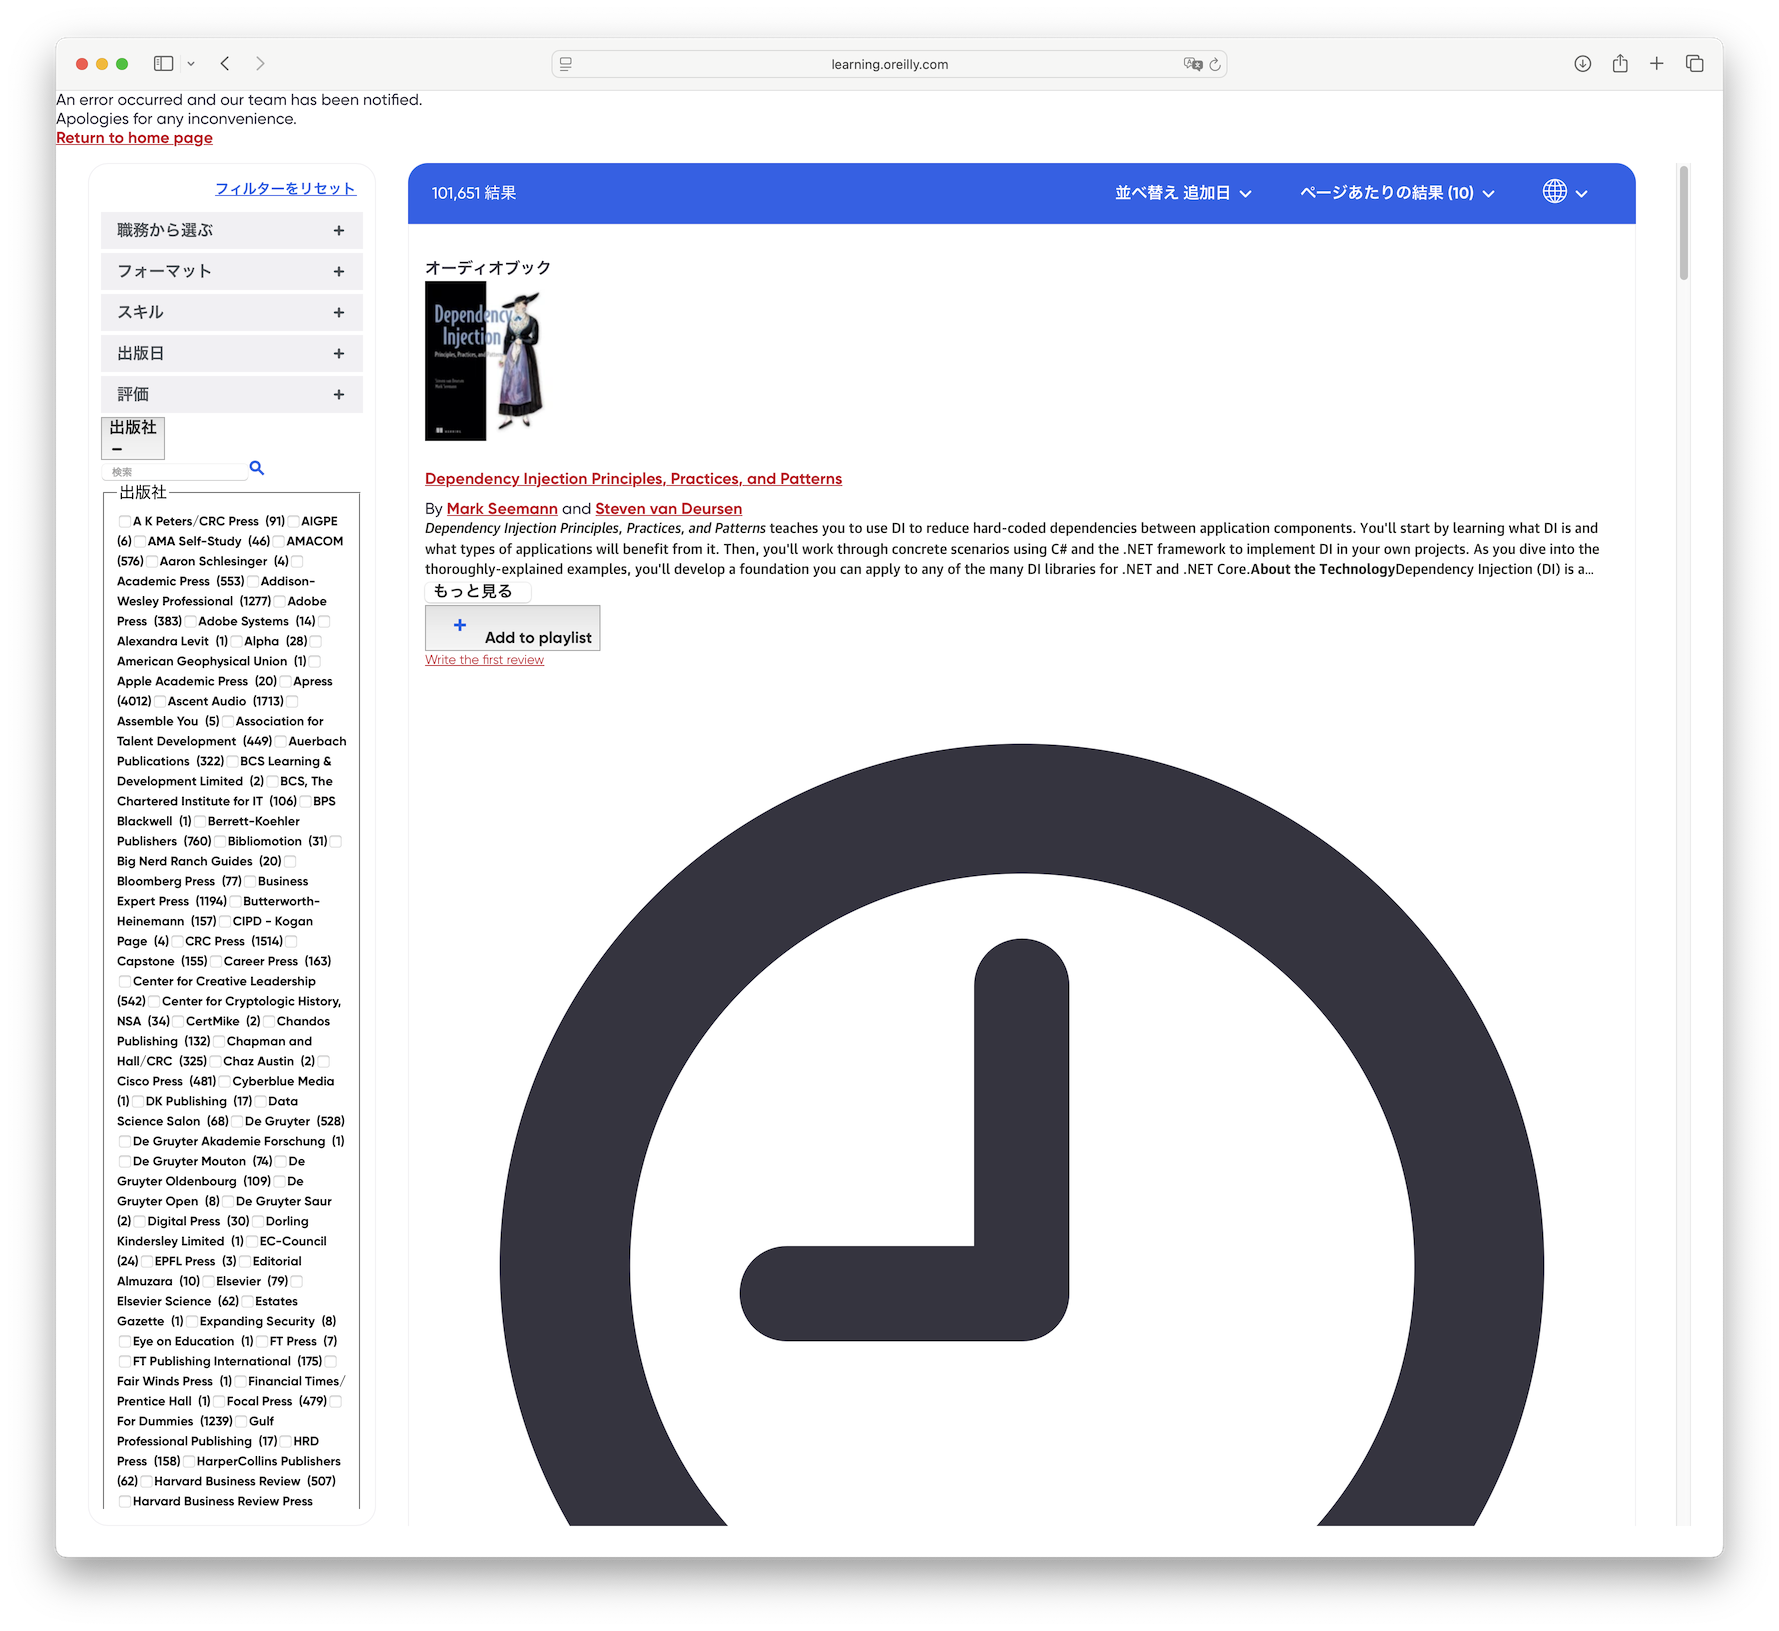The height and width of the screenshot is (1631, 1779).
Task: Open author Mark Seemann link
Action: click(x=502, y=509)
